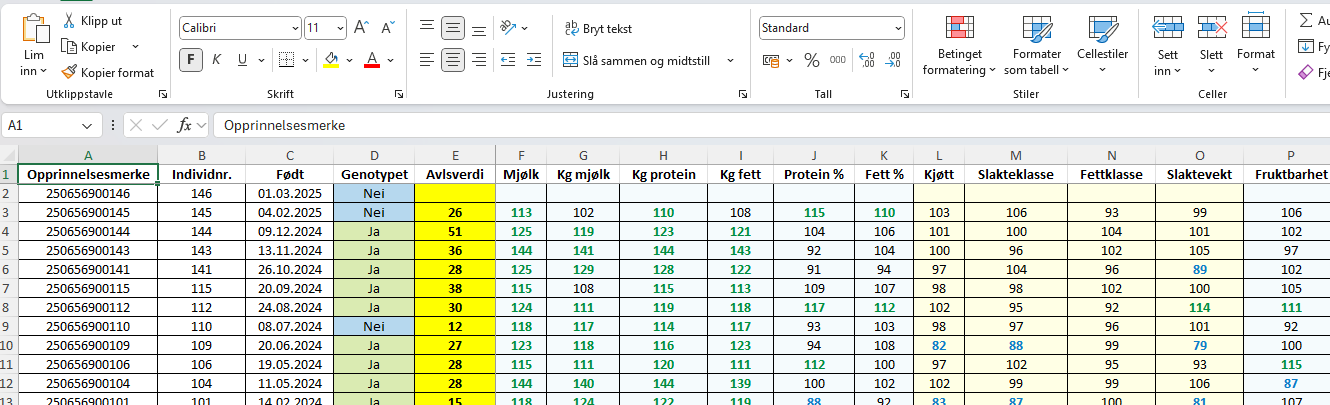1330x405 pixels.
Task: Select cell 250656900144
Action: click(x=88, y=231)
